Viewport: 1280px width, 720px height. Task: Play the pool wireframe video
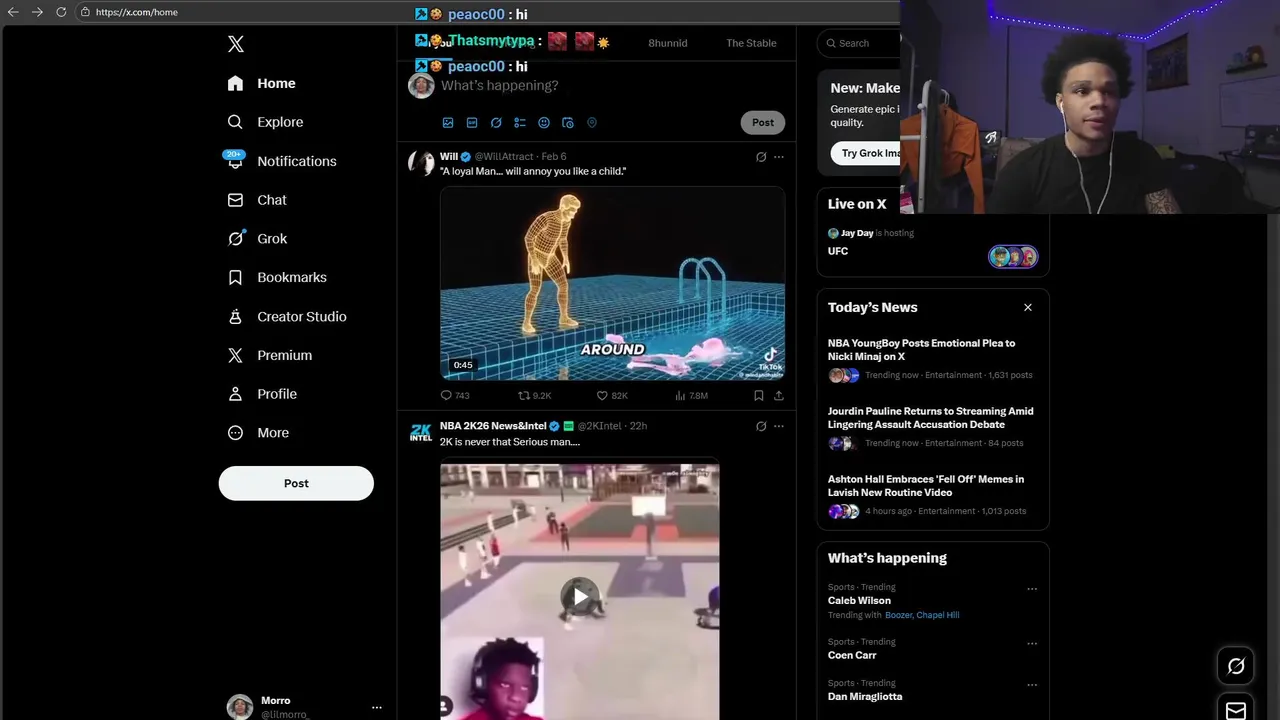coord(612,284)
